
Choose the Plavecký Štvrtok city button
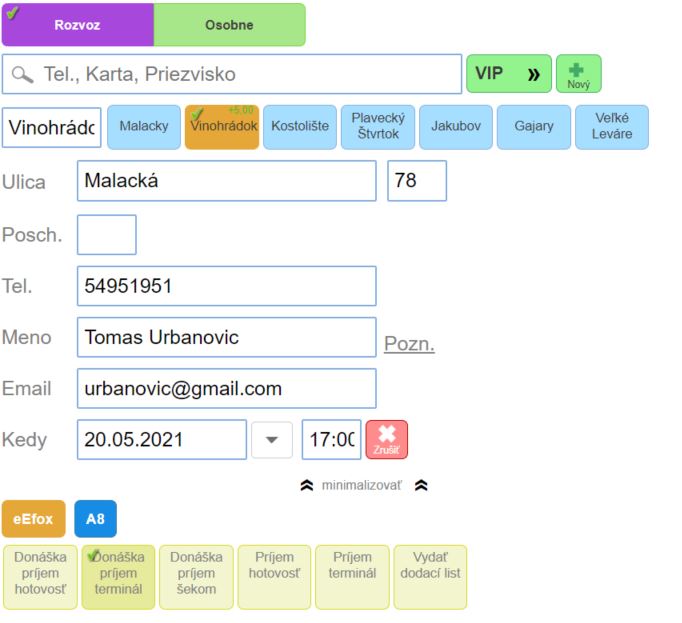pyautogui.click(x=377, y=127)
